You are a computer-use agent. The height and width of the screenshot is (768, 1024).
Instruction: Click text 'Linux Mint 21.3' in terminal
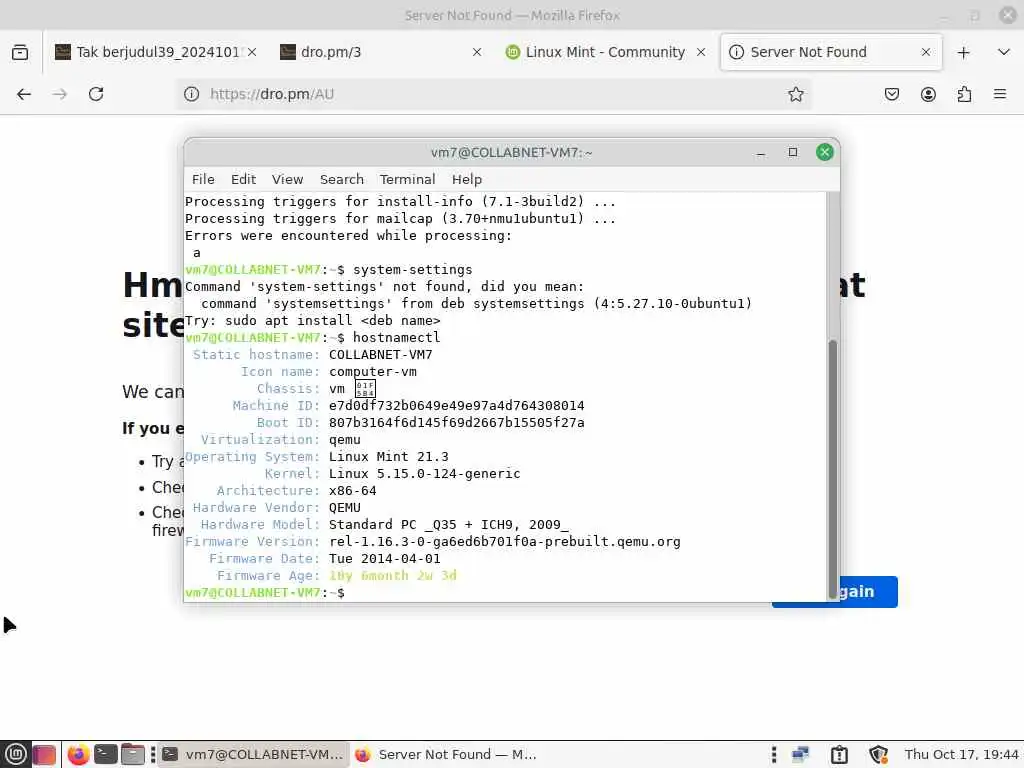[389, 456]
